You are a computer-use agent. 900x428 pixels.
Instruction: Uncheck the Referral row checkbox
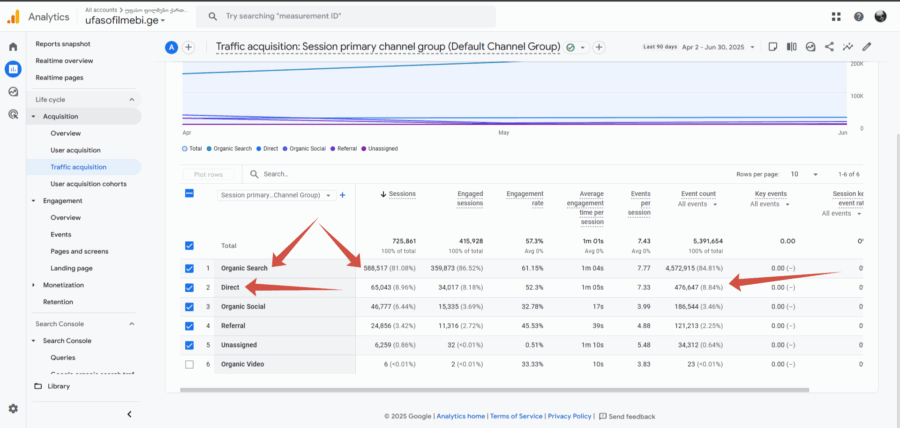(x=189, y=326)
